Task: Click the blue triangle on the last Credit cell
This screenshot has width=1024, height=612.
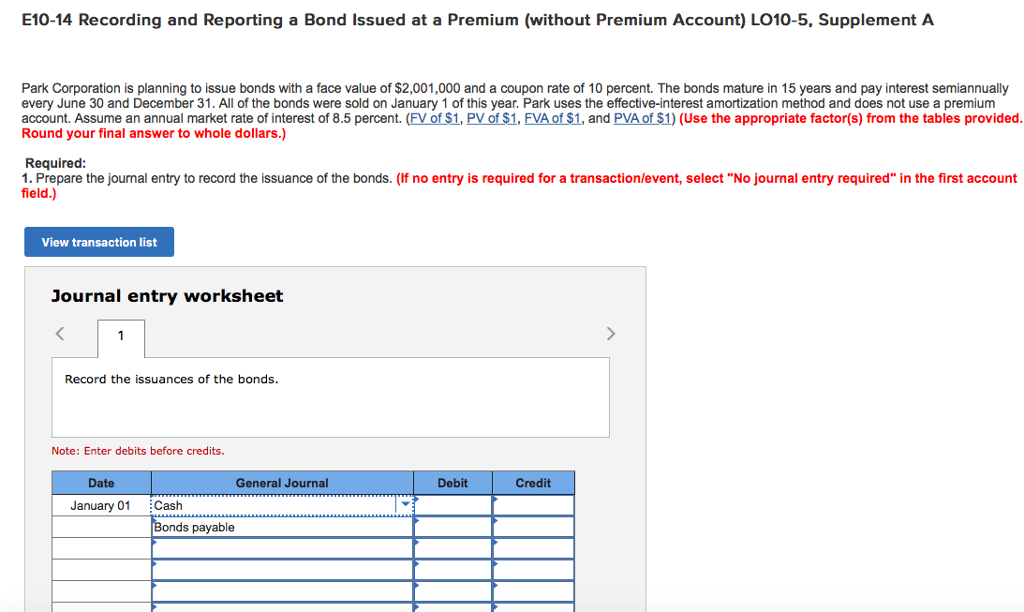Action: coord(496,605)
